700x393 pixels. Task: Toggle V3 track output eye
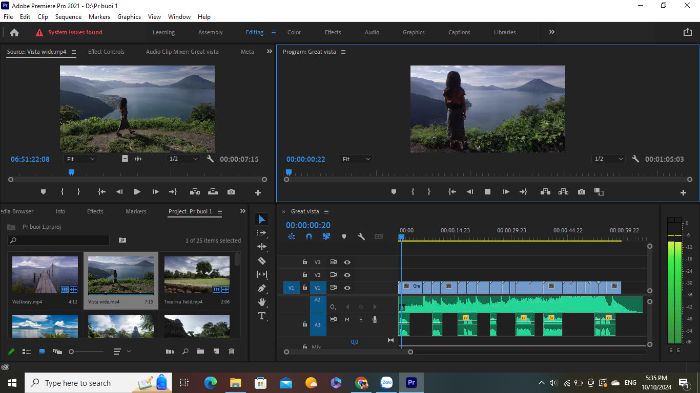click(x=347, y=262)
